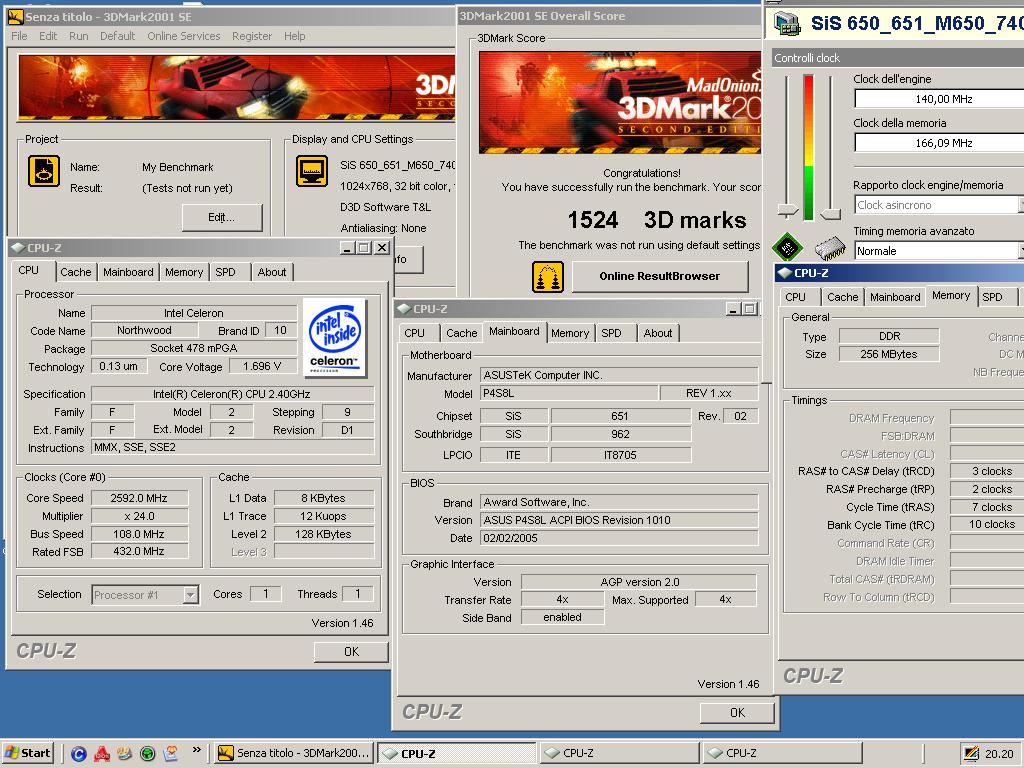This screenshot has height=768, width=1024.
Task: Open the Edit menu in 3DMark2001
Action: click(48, 36)
